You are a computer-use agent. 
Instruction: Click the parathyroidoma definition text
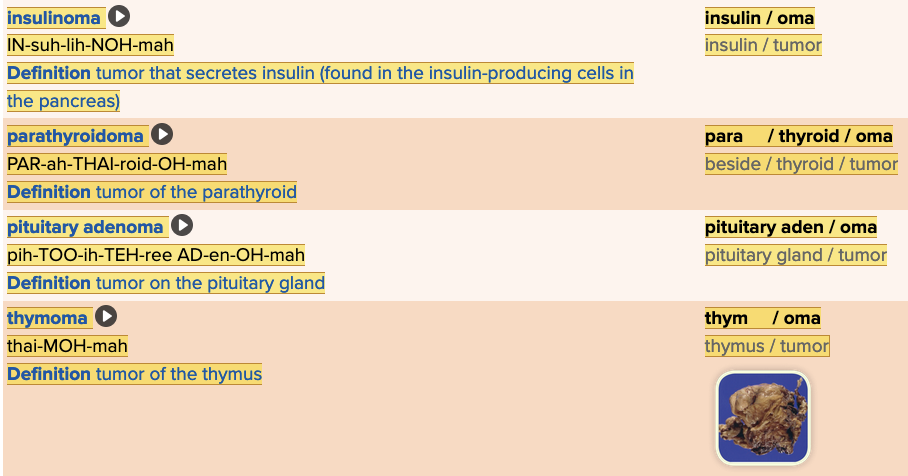click(152, 192)
